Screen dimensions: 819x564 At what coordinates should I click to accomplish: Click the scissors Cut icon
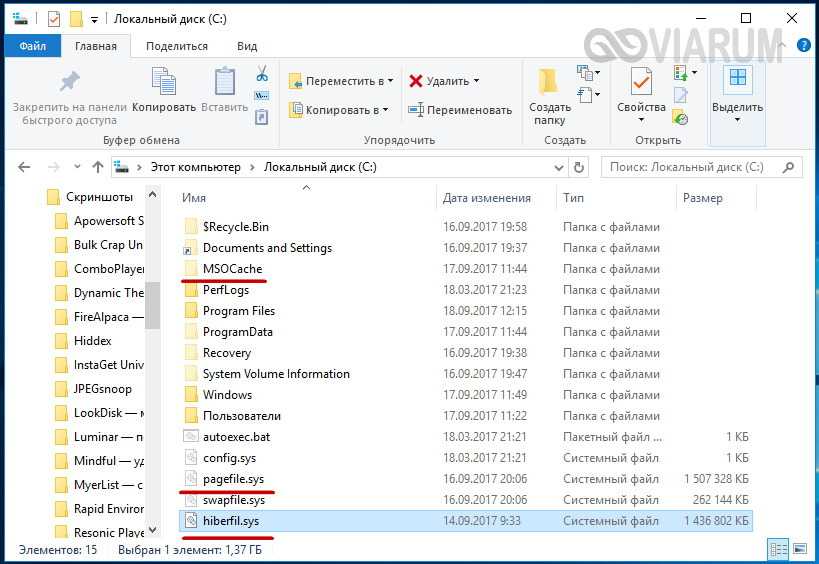(x=262, y=73)
